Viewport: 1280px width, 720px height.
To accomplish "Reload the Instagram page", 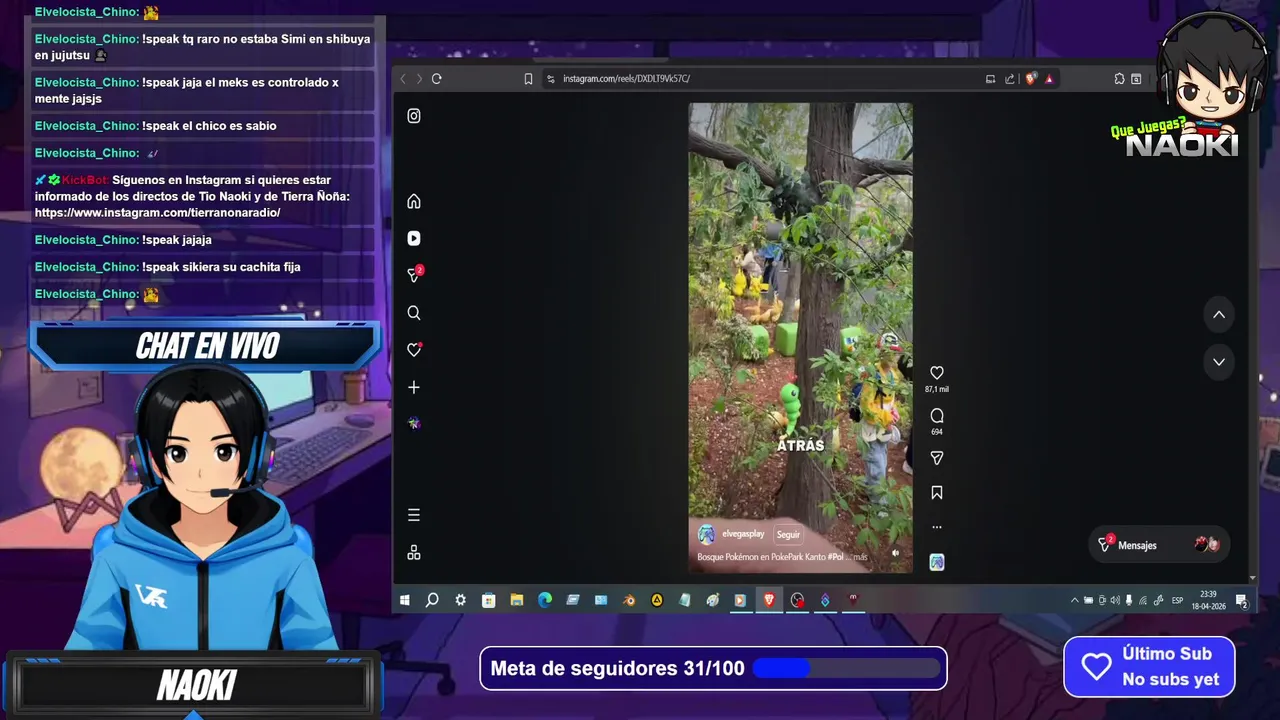I will (437, 79).
